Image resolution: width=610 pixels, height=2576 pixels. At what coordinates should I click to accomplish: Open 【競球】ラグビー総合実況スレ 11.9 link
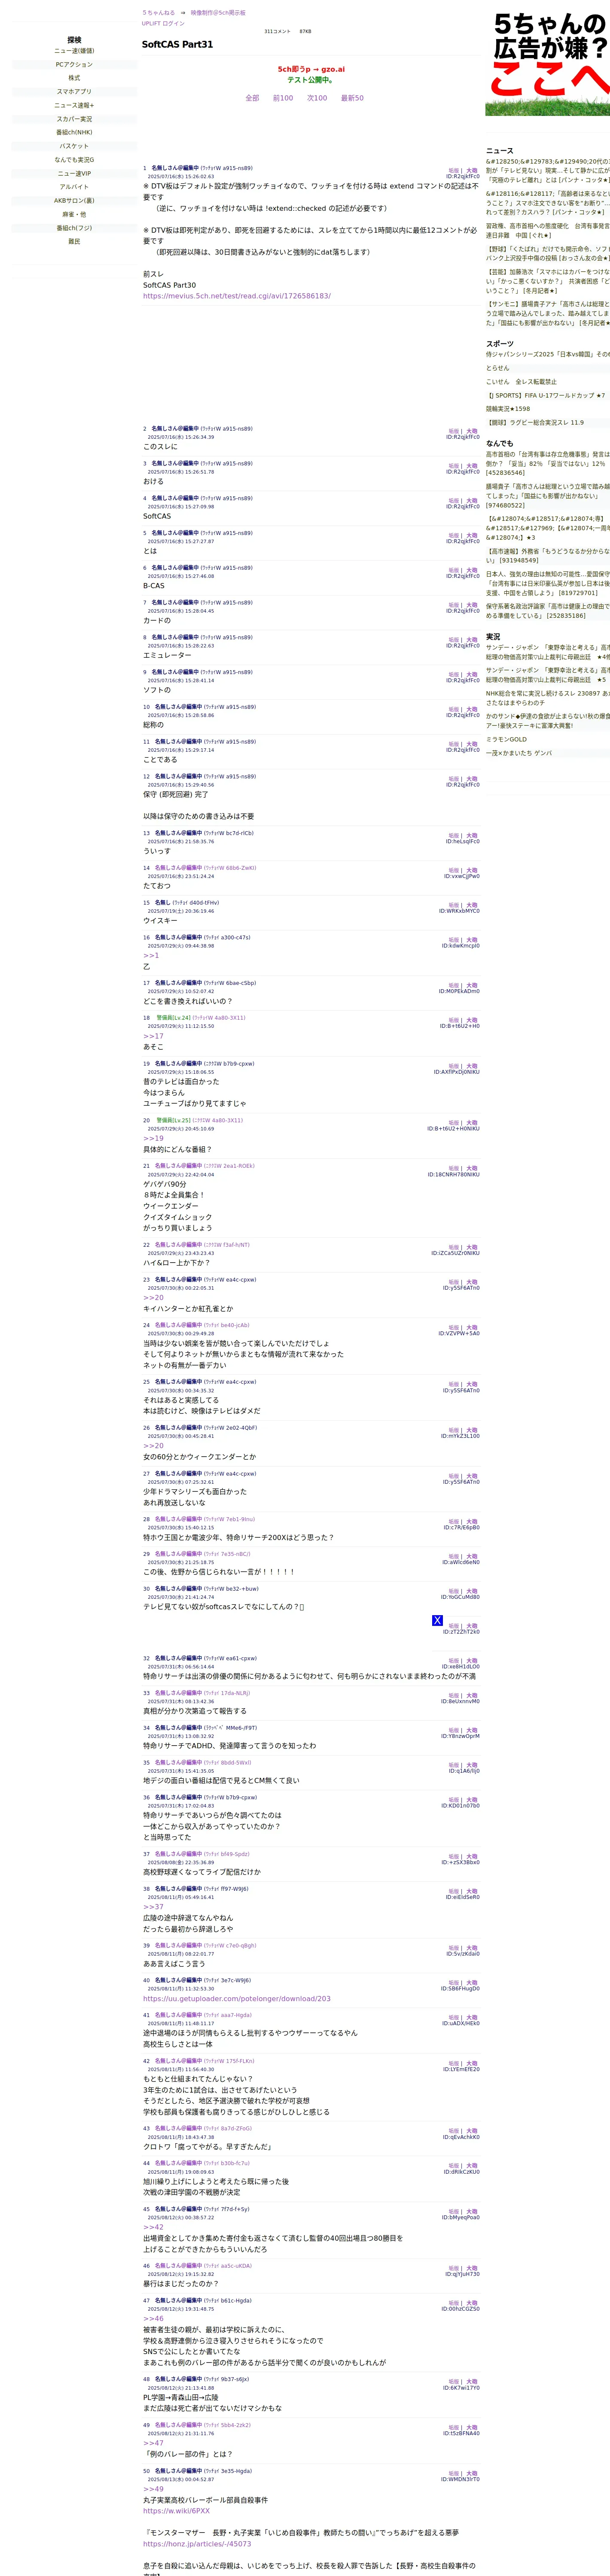(x=535, y=422)
